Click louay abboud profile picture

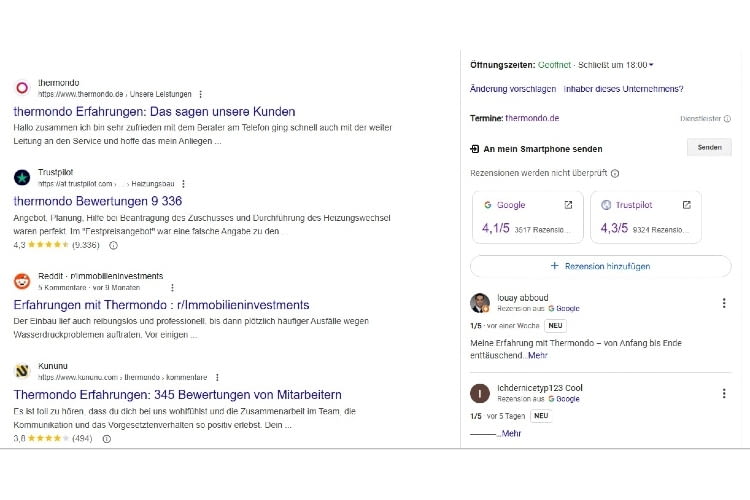point(480,303)
